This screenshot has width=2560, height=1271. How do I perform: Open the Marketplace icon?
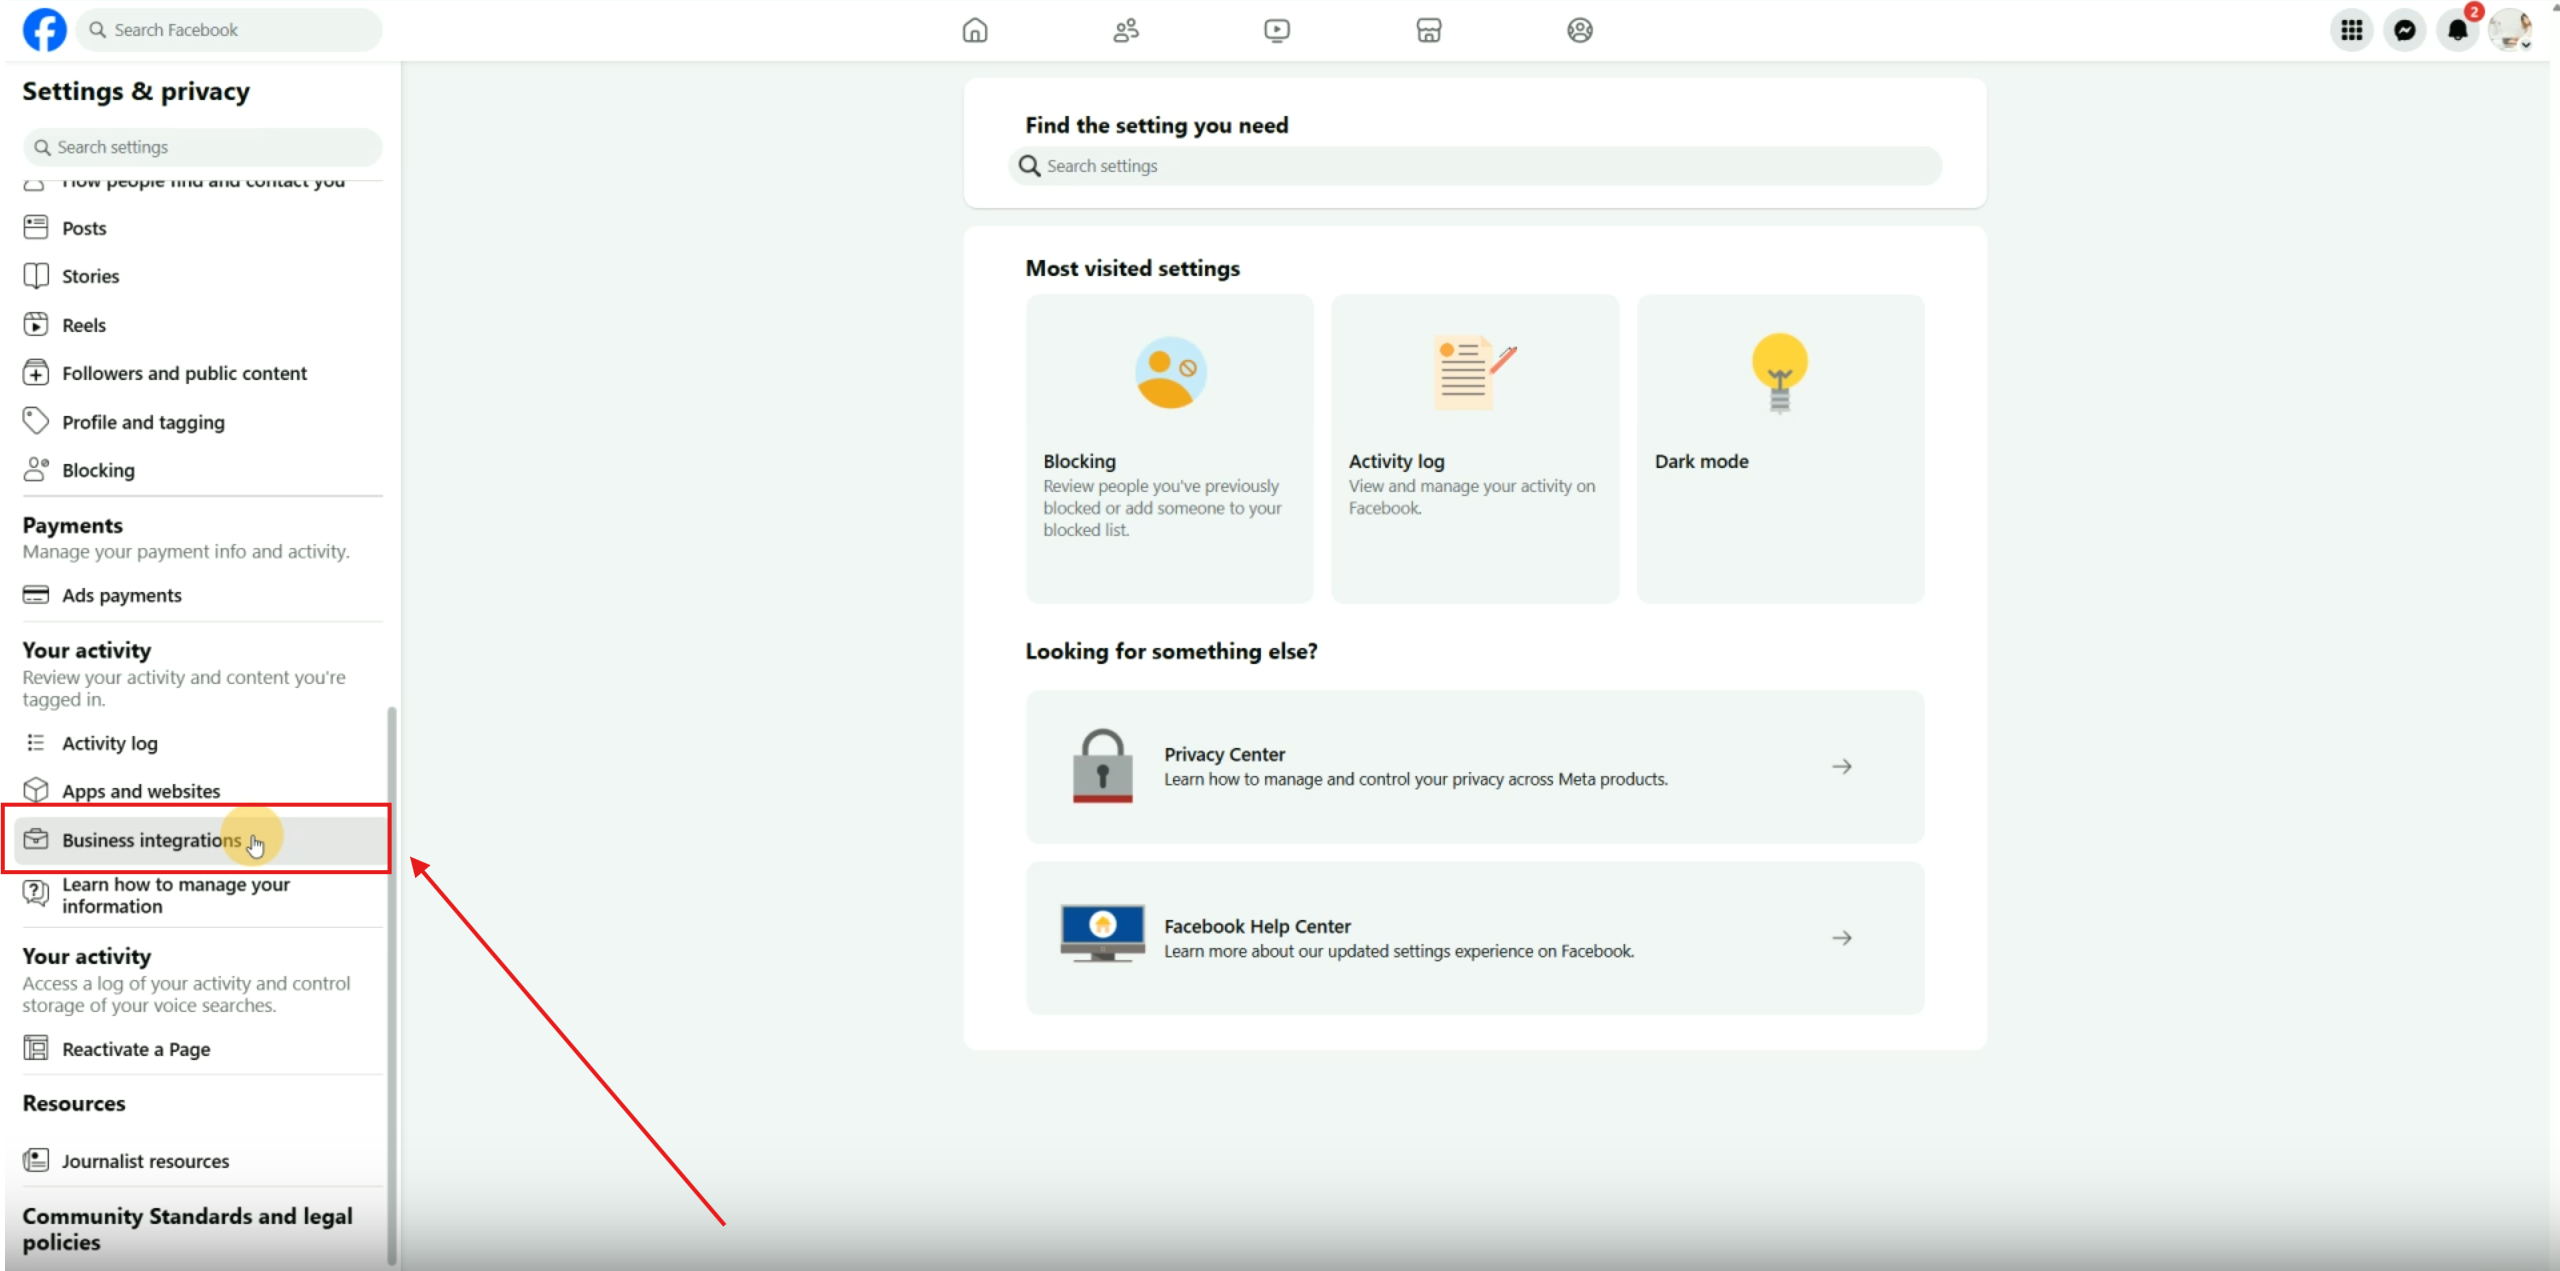click(x=1429, y=30)
